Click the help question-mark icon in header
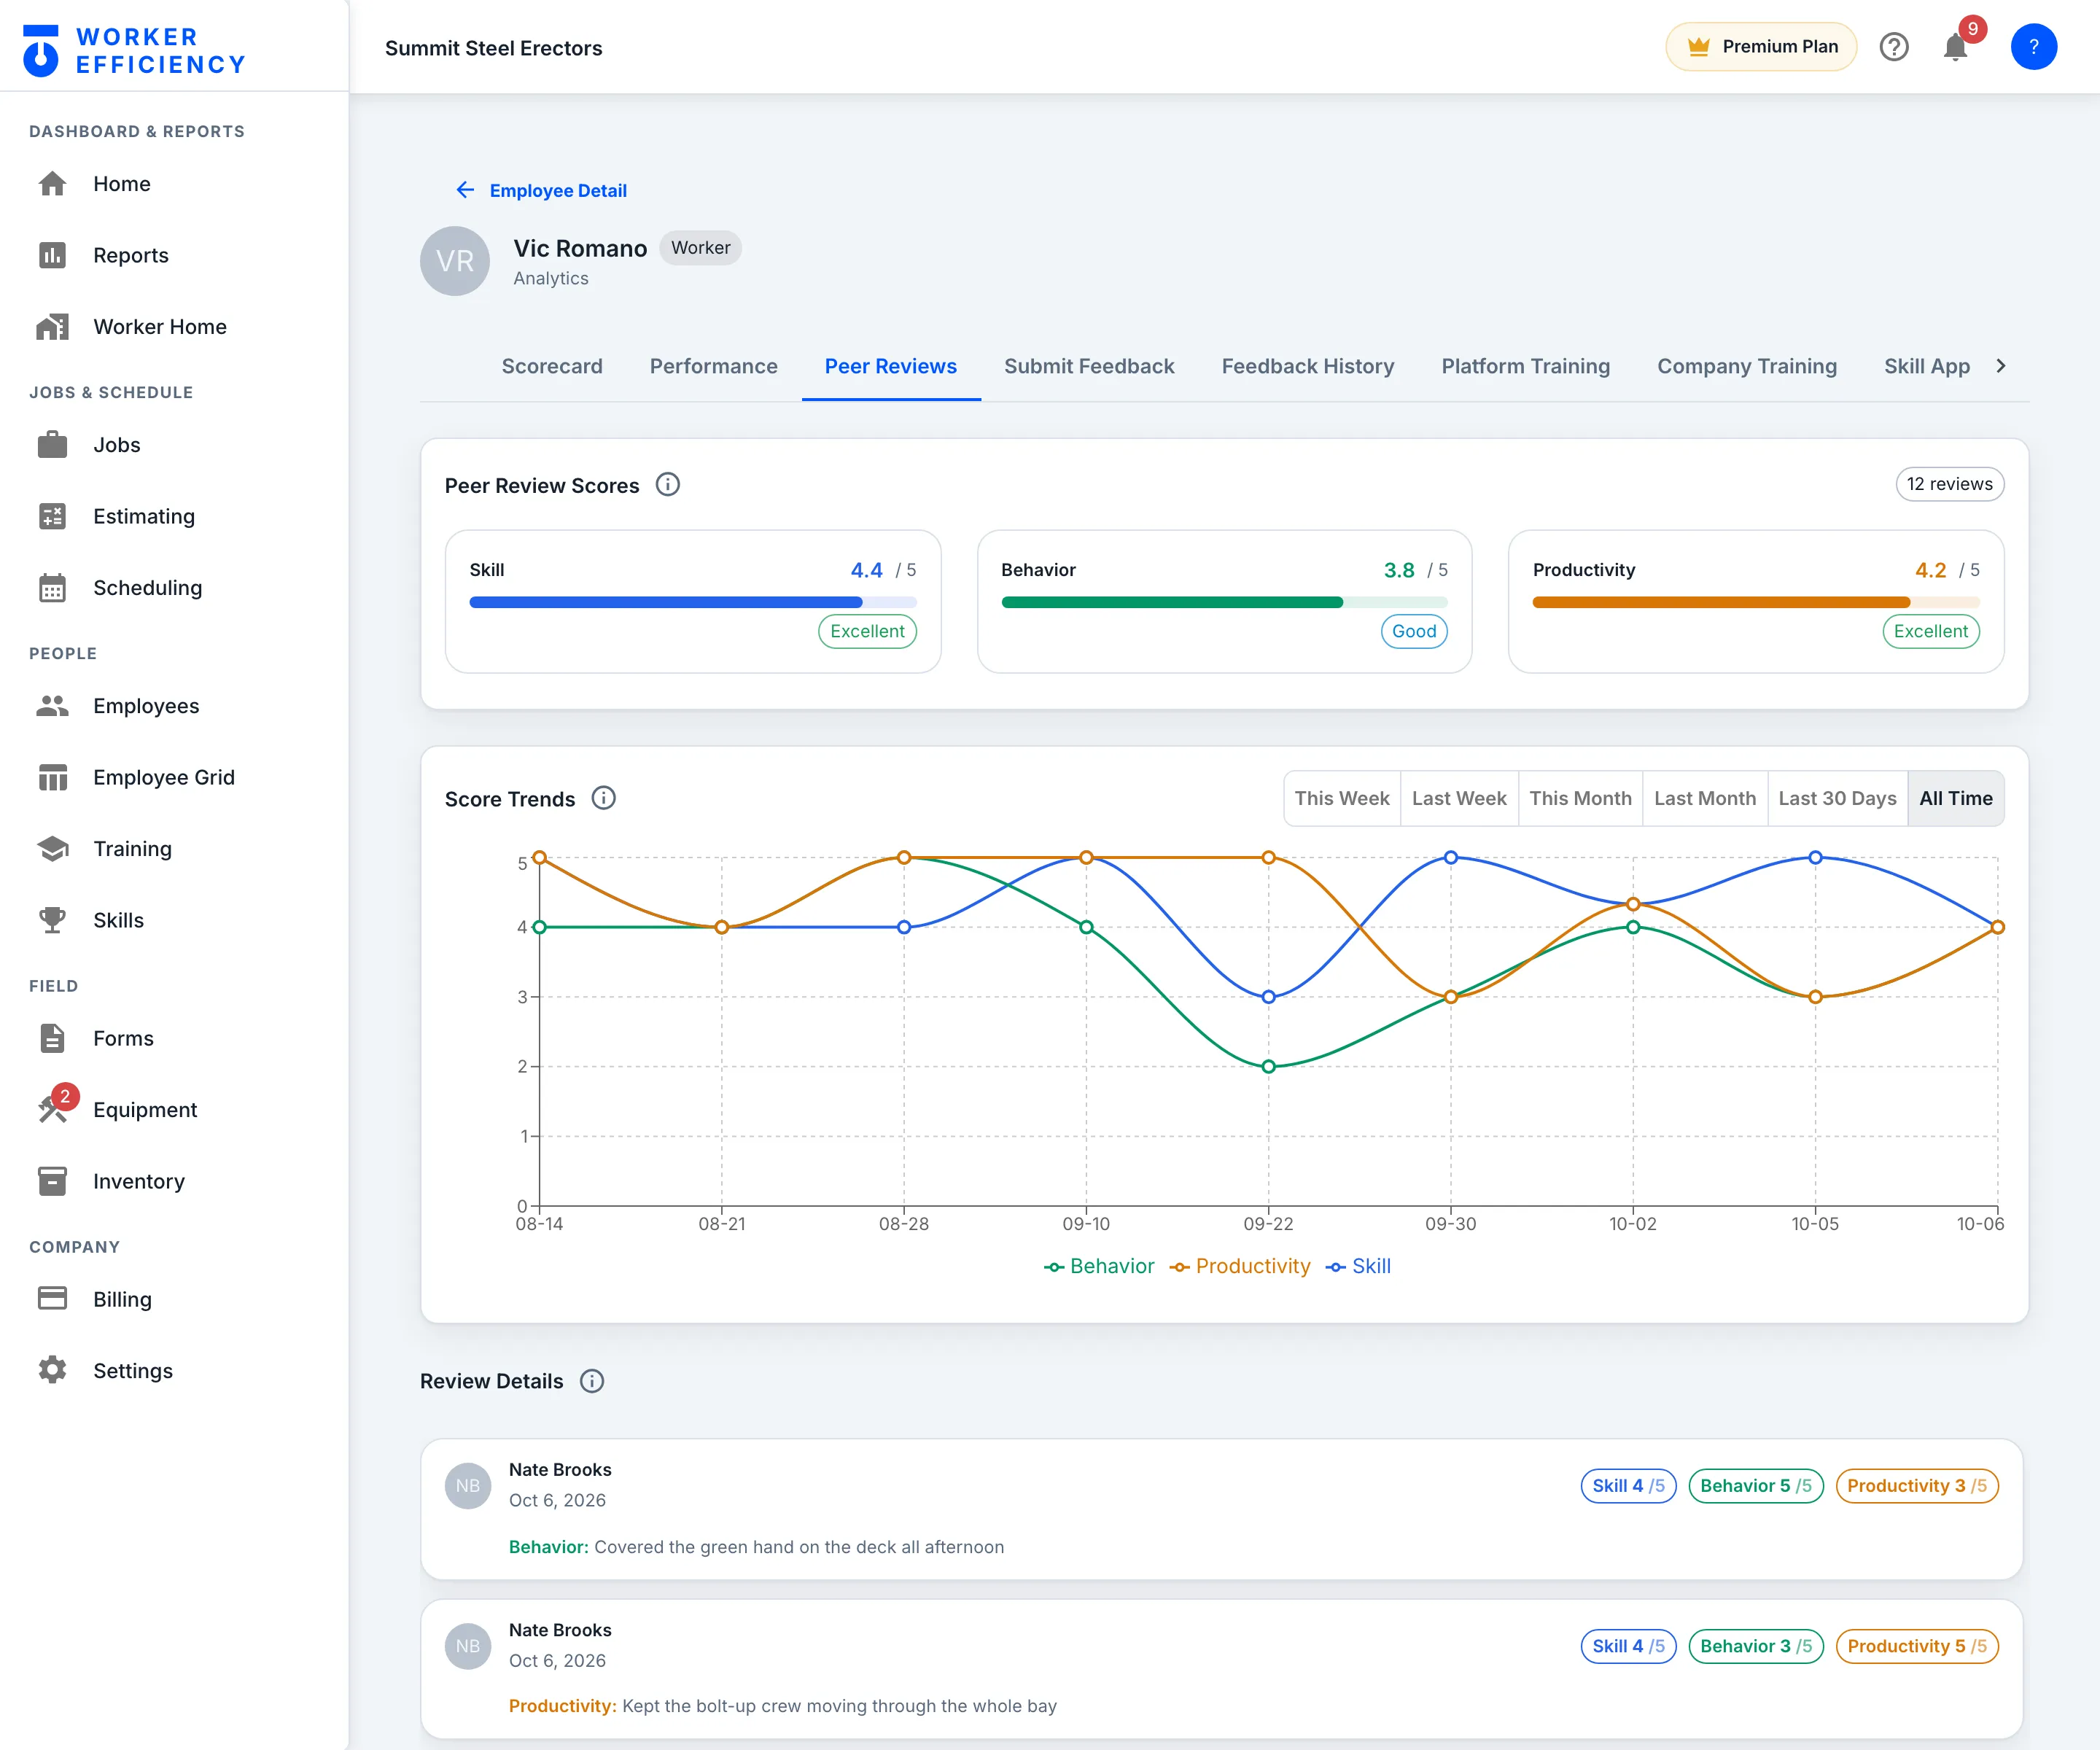2100x1750 pixels. [x=1894, y=47]
